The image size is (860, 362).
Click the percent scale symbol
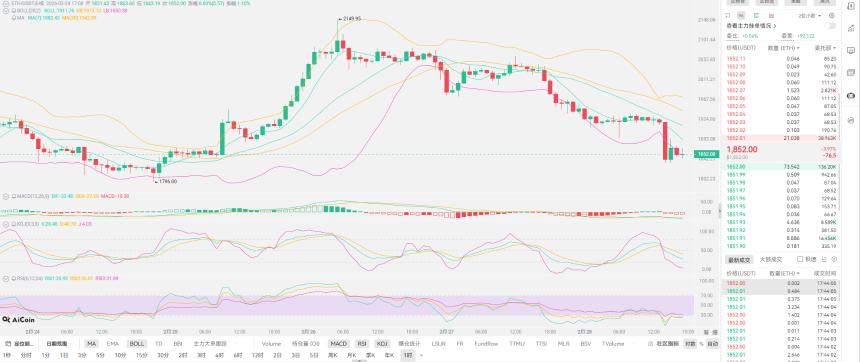[701, 344]
